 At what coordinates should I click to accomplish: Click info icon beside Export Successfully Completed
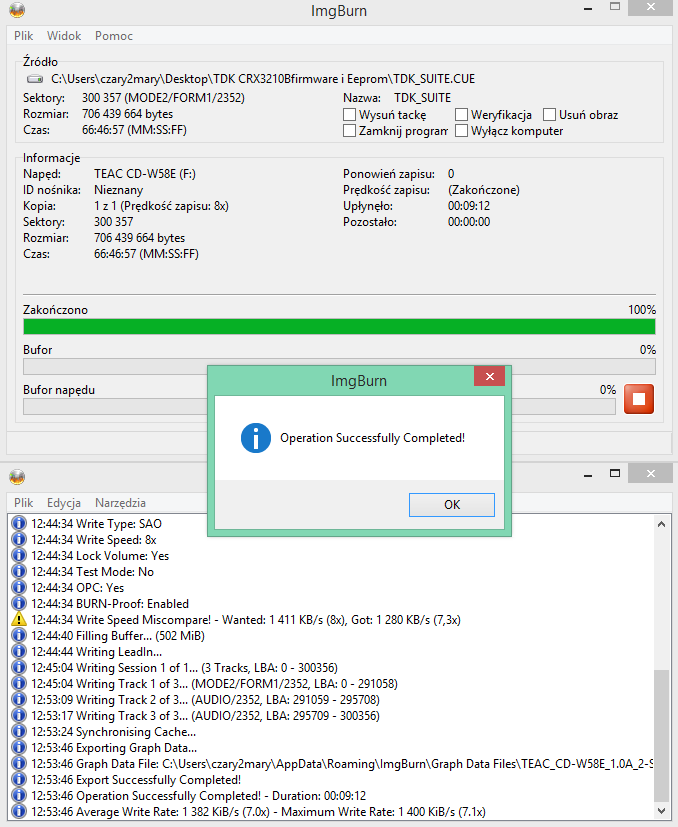coord(19,780)
